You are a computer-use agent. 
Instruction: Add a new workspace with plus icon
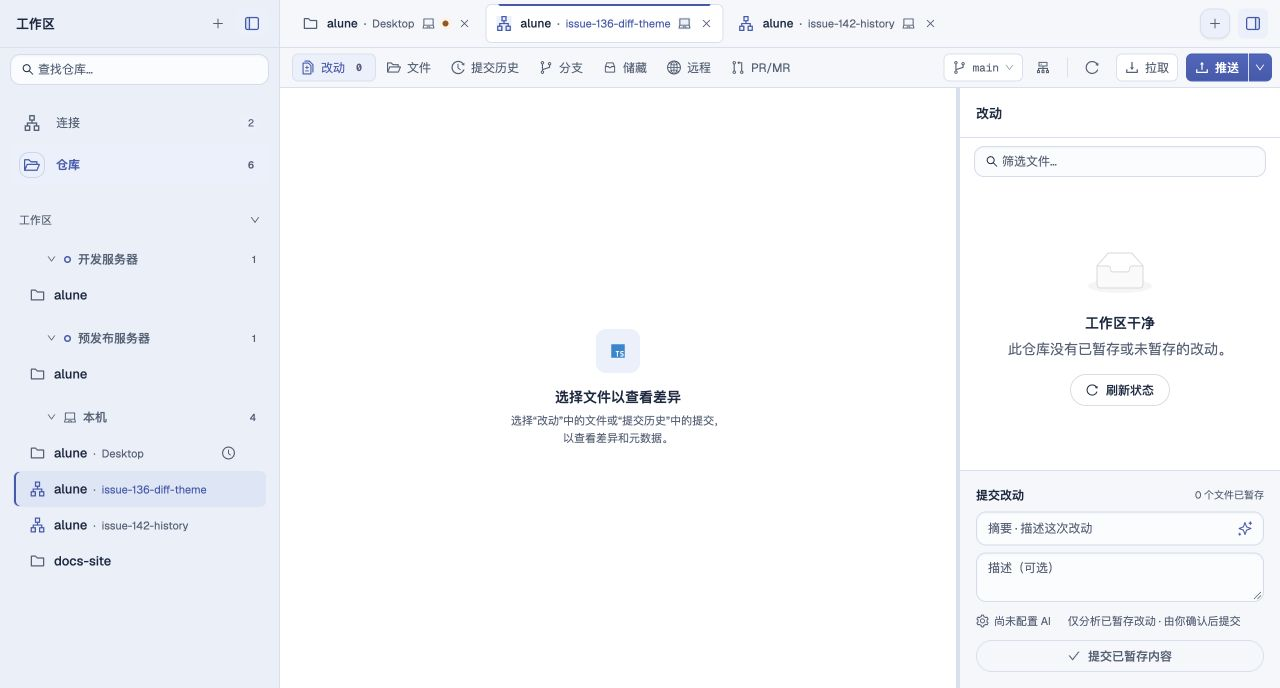coord(218,23)
